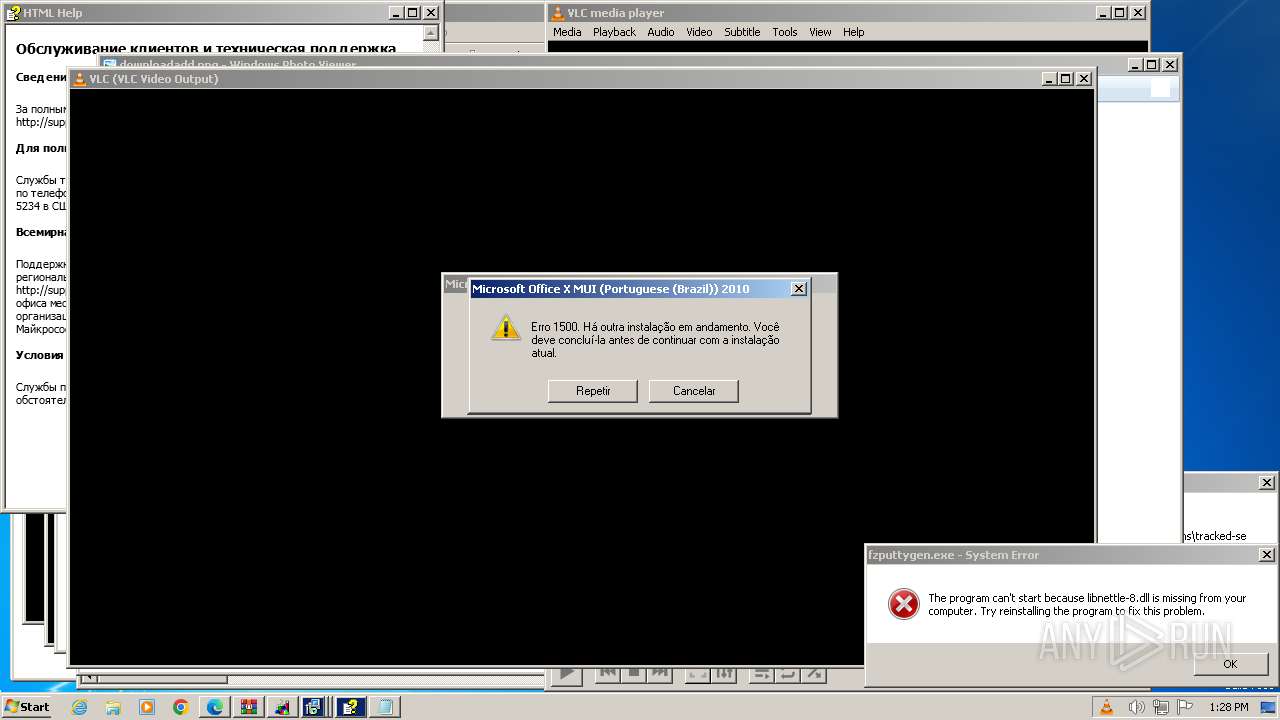
Task: Toggle VLC's fullscreen icon
Action: (x=698, y=674)
